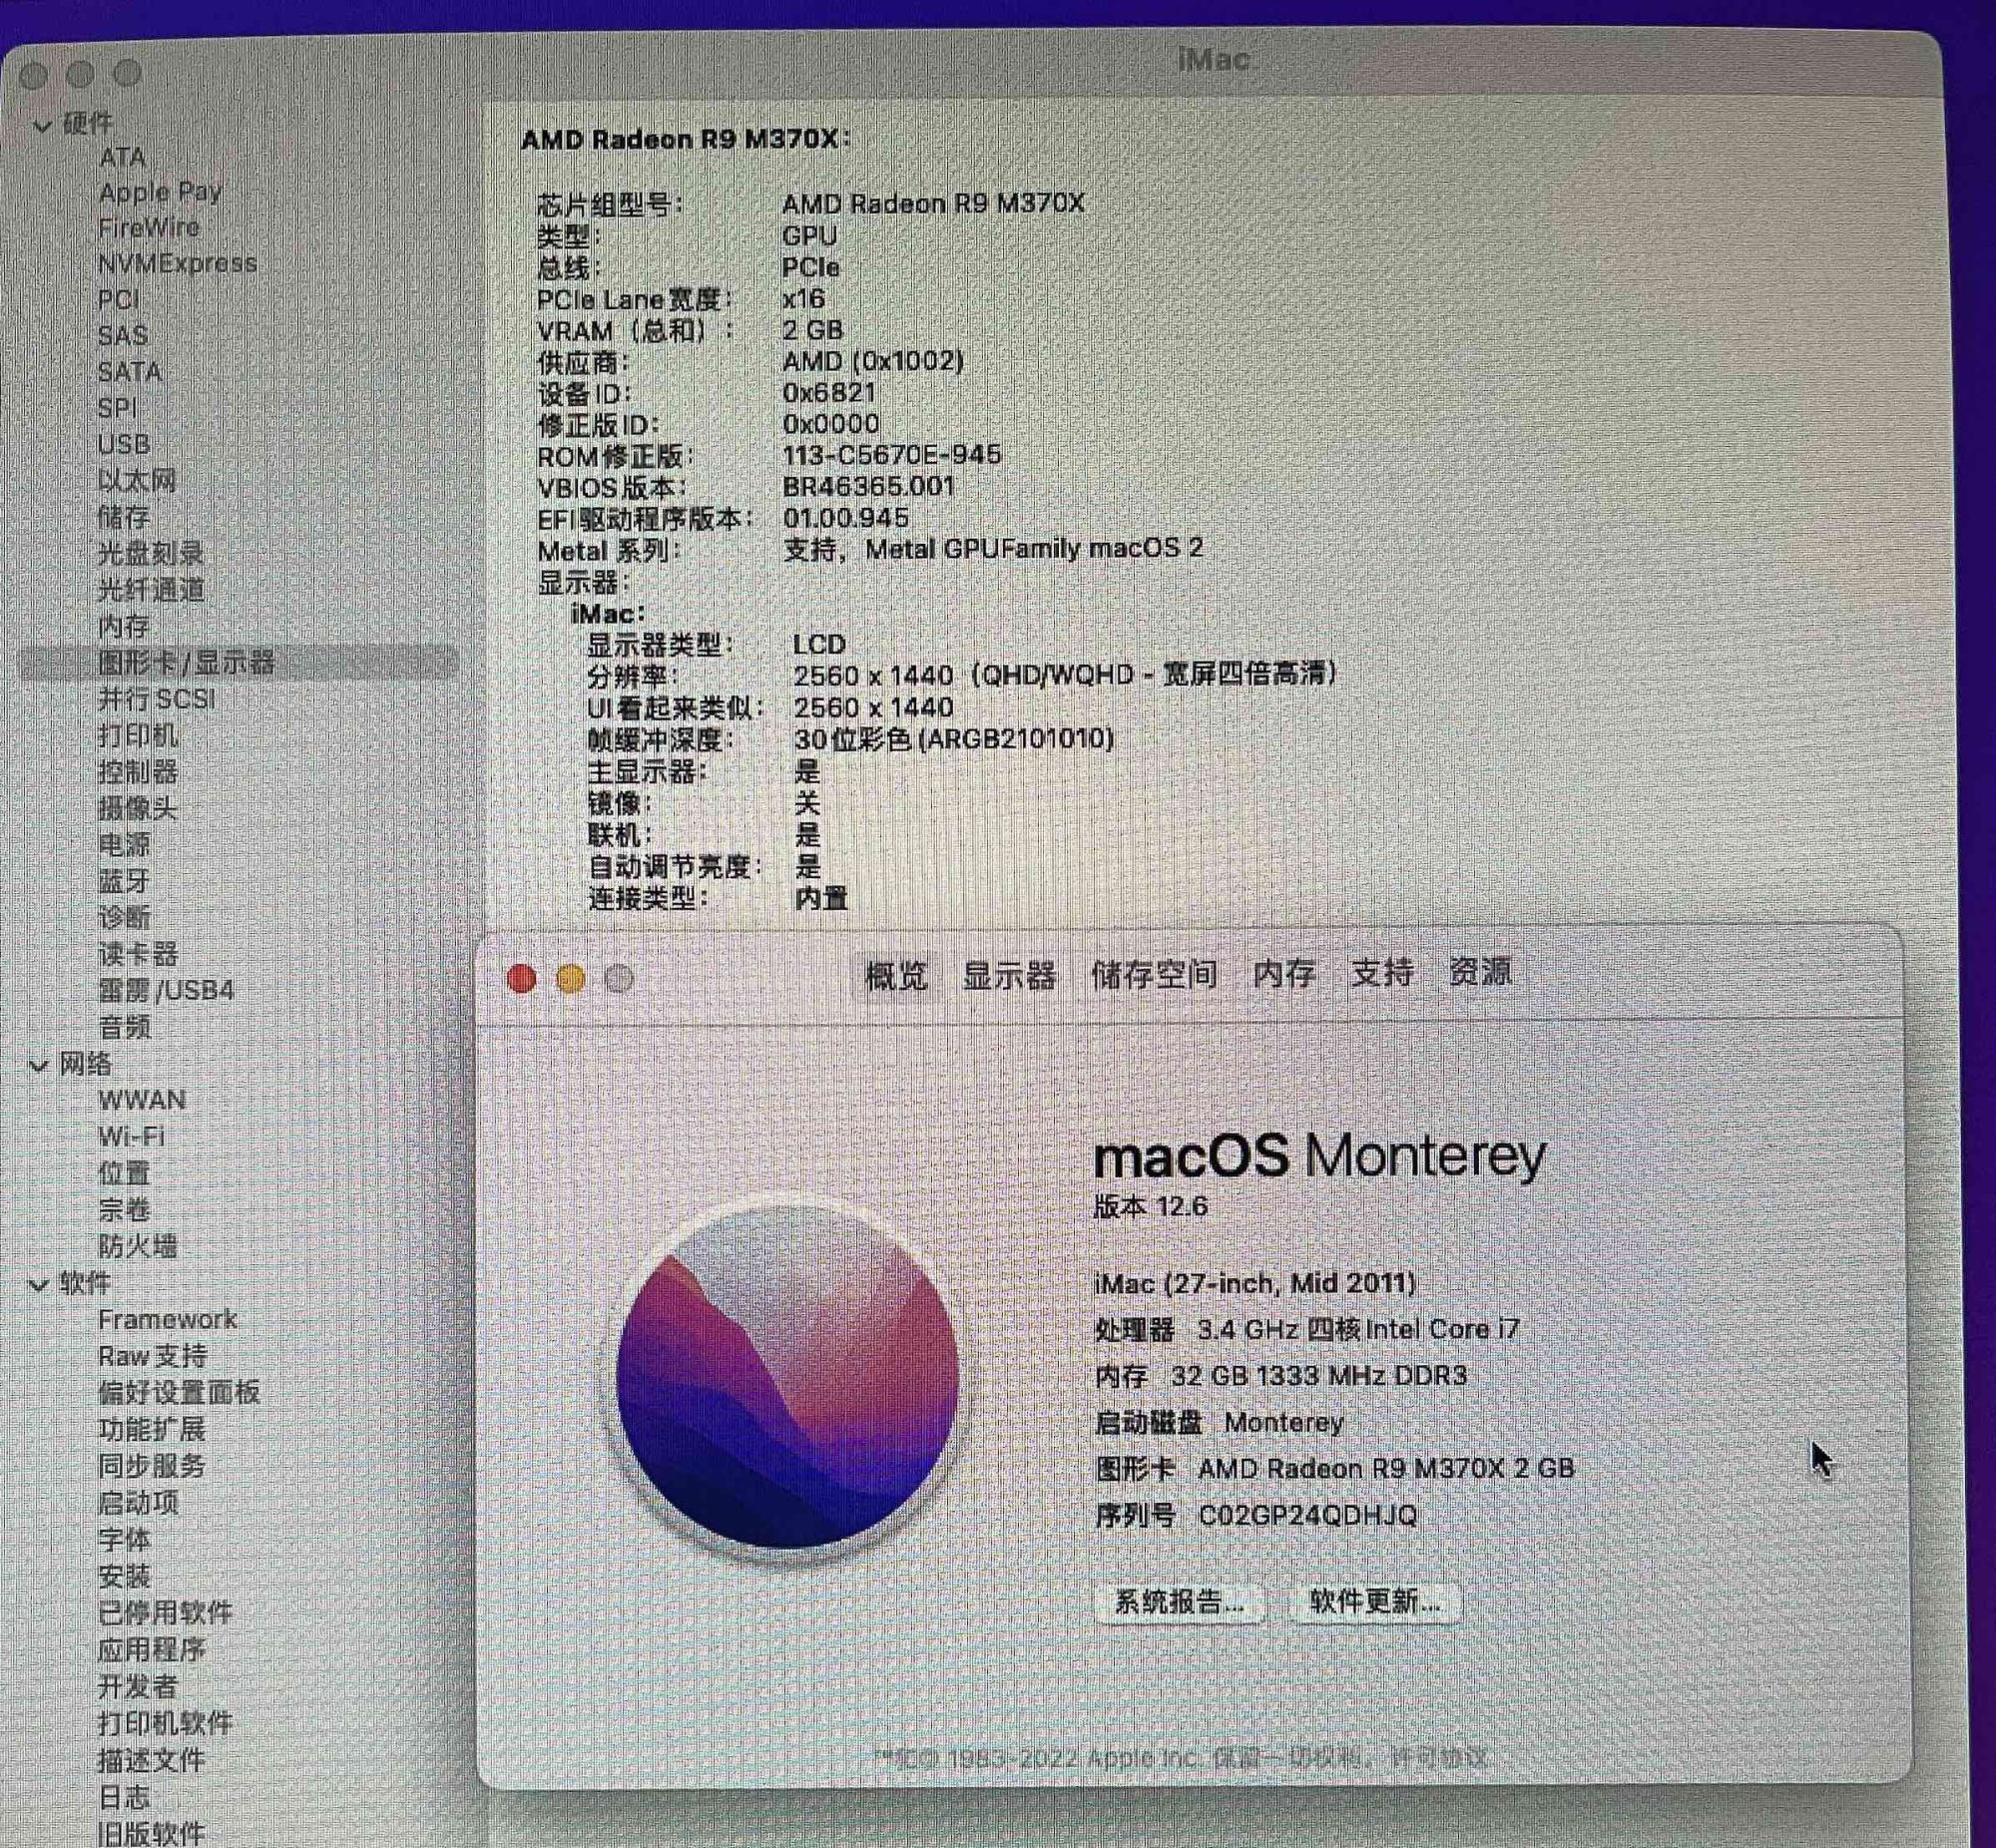
Task: Open the 支持 support tab
Action: pyautogui.click(x=1381, y=972)
